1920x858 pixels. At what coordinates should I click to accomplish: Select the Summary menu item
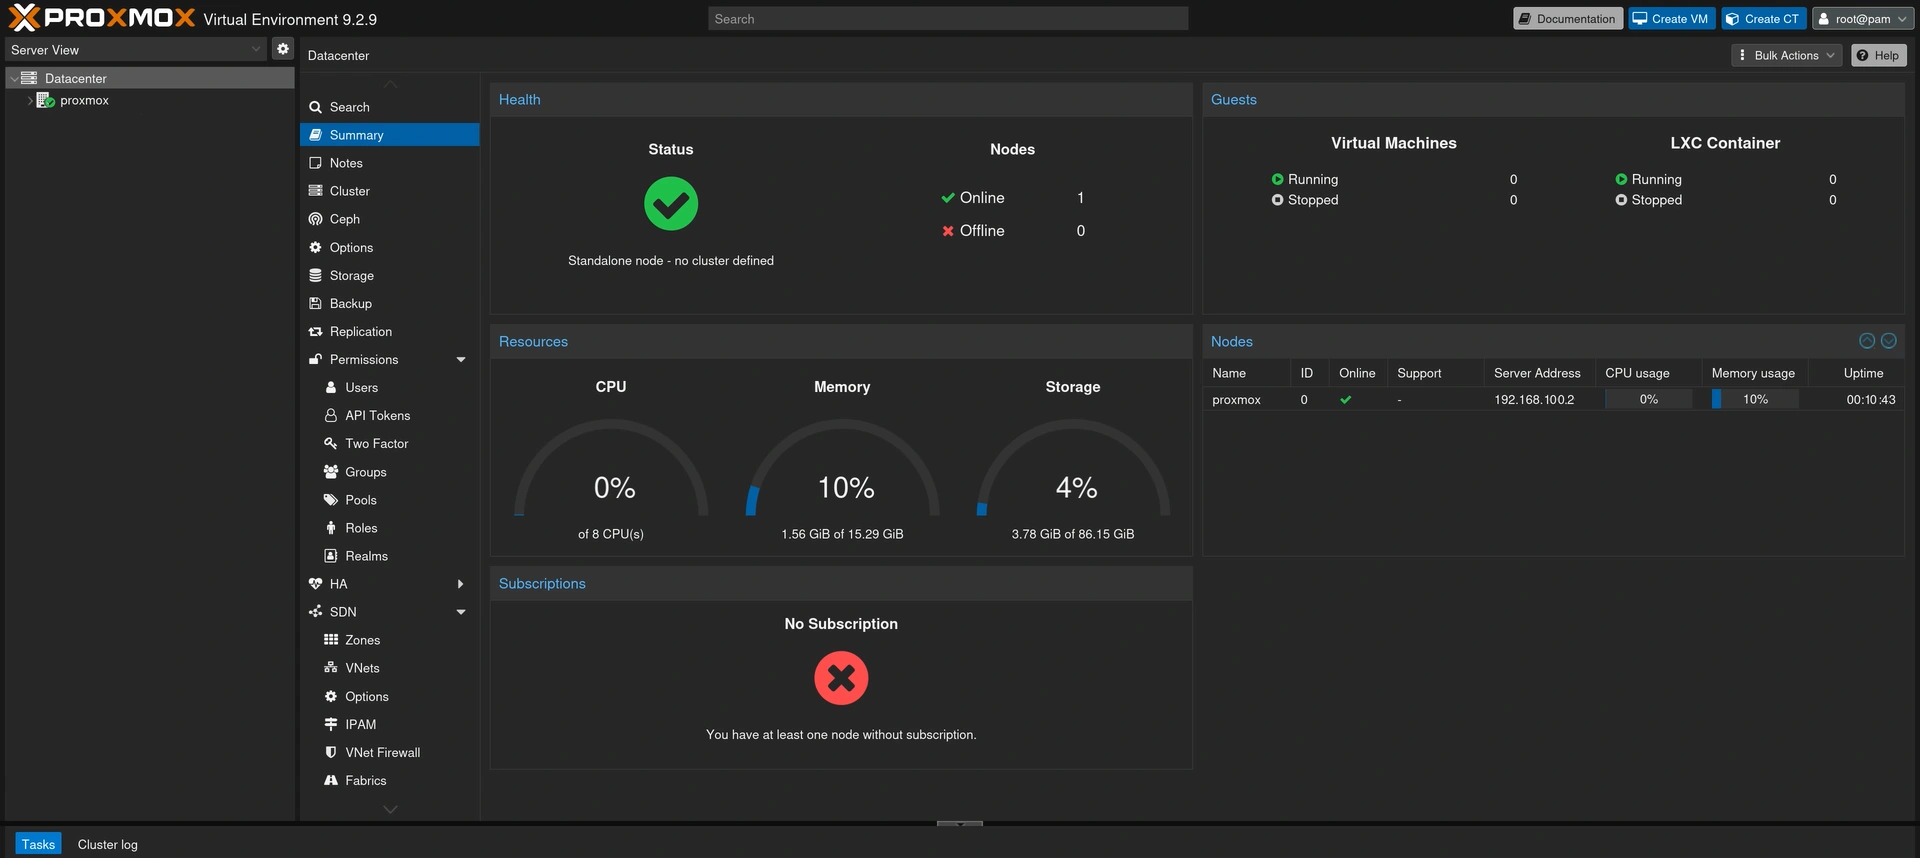[389, 135]
